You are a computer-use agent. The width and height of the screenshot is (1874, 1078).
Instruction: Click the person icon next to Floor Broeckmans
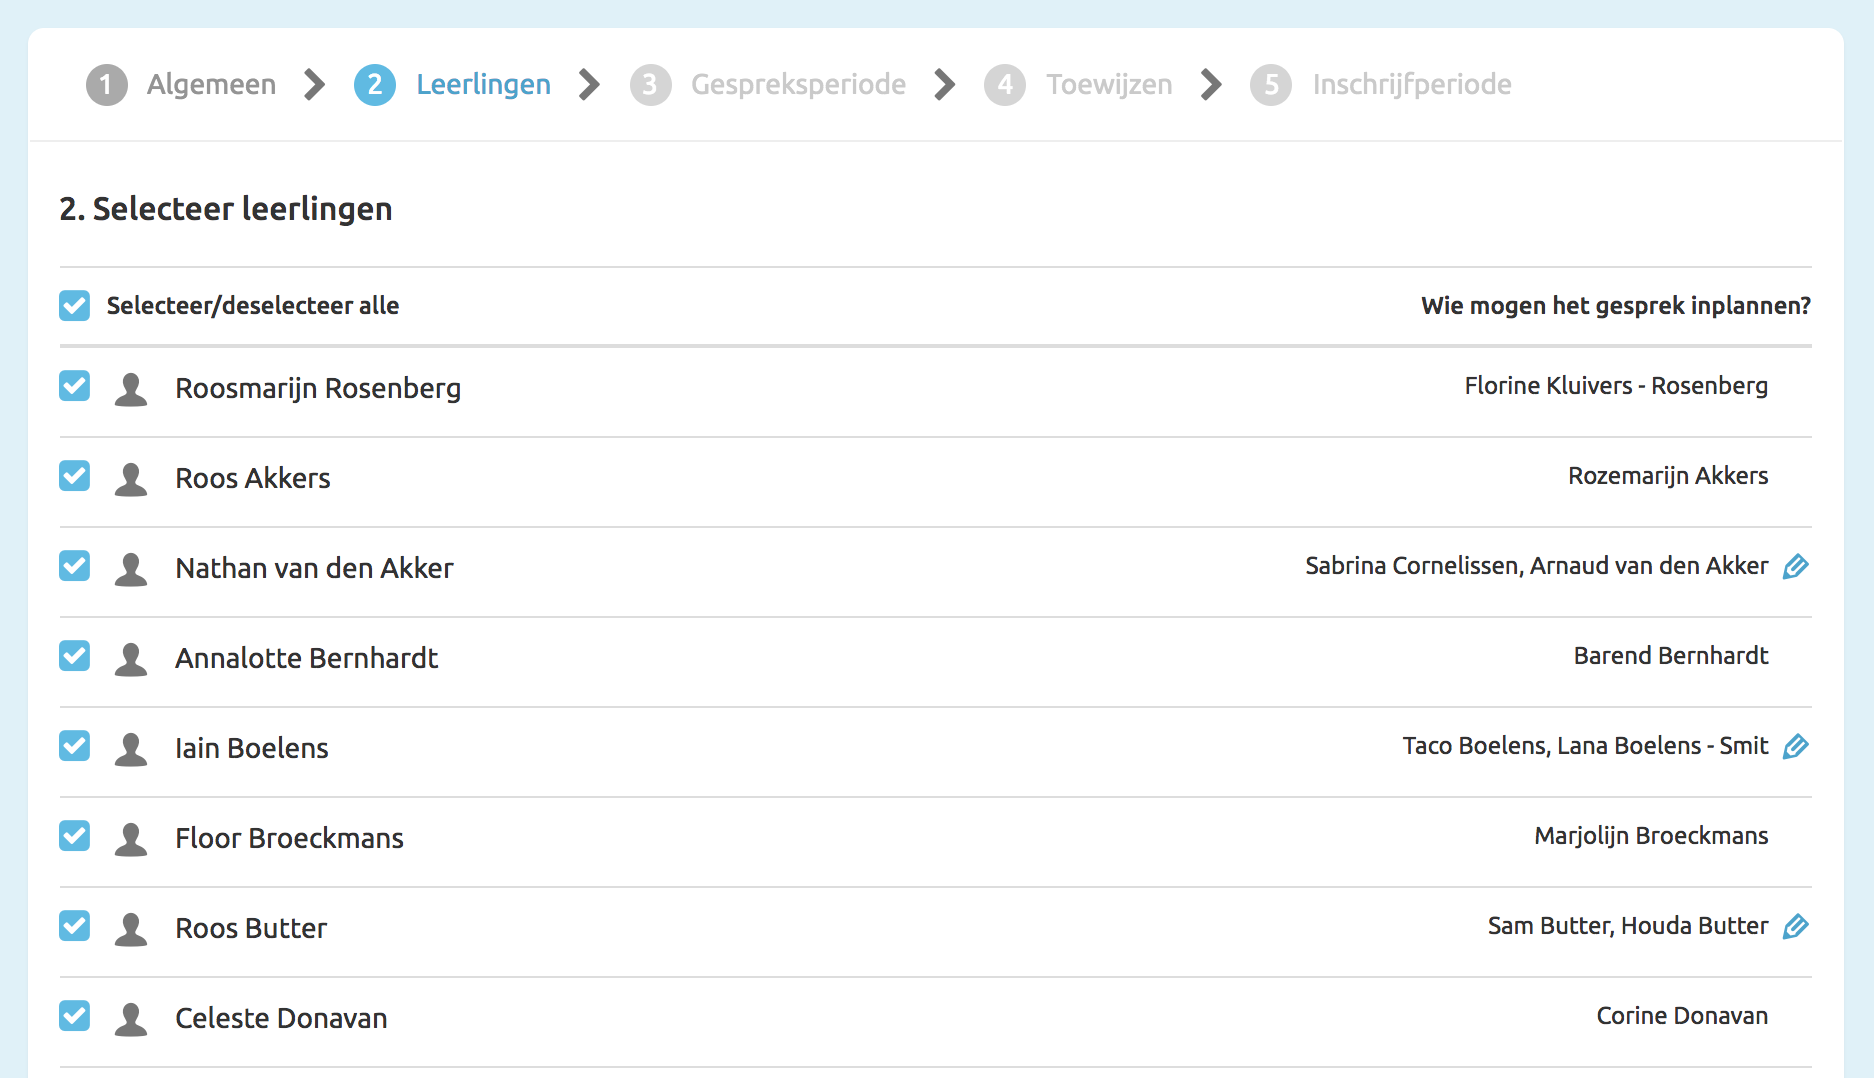(x=131, y=838)
